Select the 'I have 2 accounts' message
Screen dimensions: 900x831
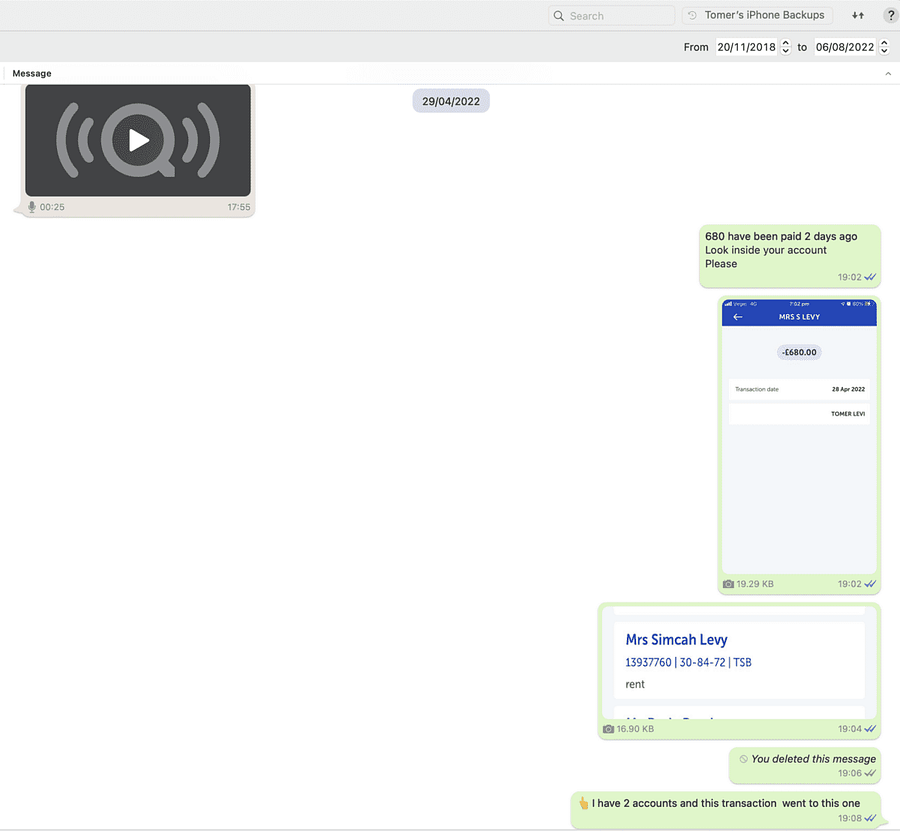[726, 810]
